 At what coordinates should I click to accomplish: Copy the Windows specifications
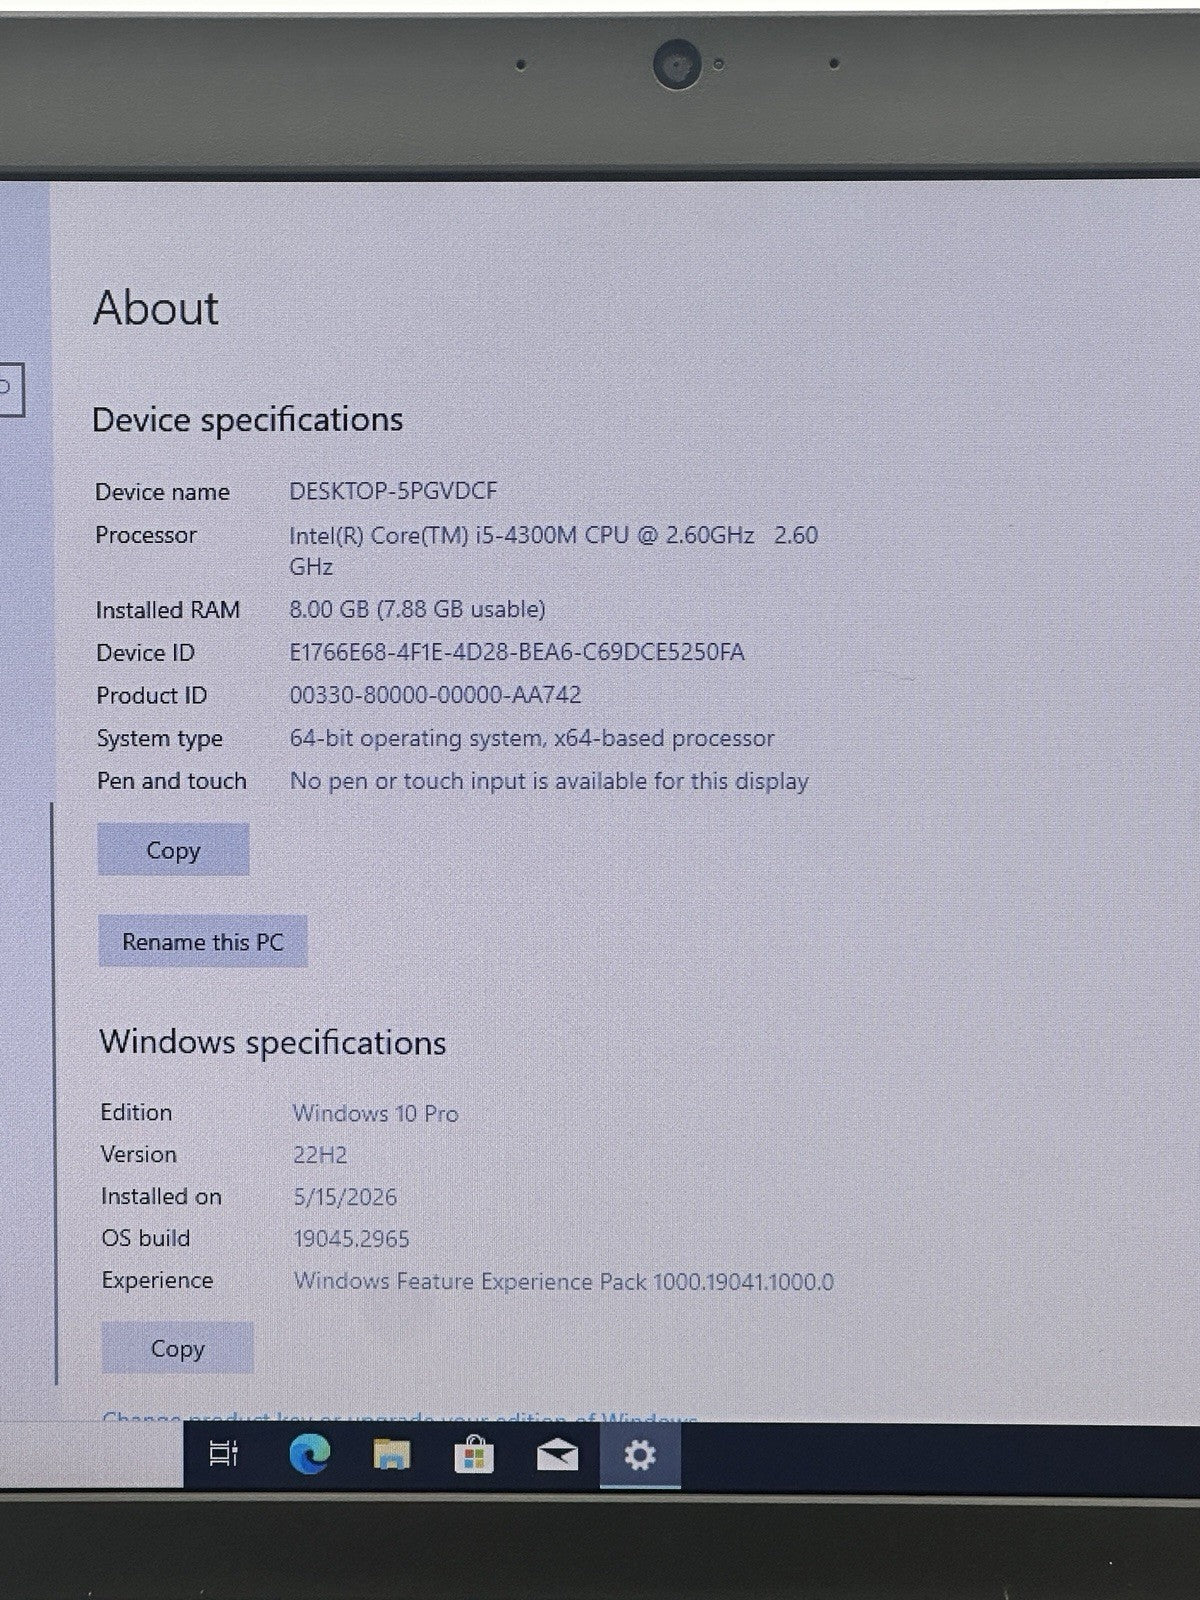tap(177, 1348)
